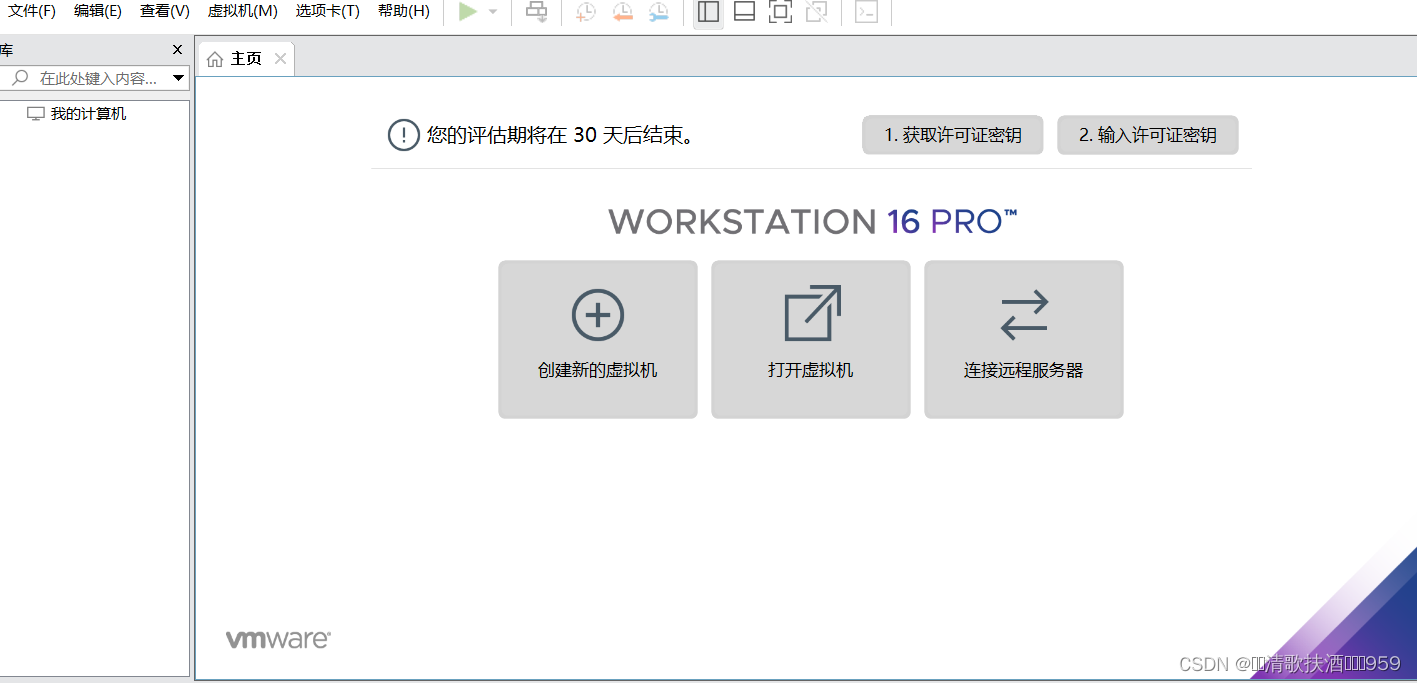Viewport: 1417px width, 683px height.
Task: Click the green power-on play button
Action: [x=468, y=12]
